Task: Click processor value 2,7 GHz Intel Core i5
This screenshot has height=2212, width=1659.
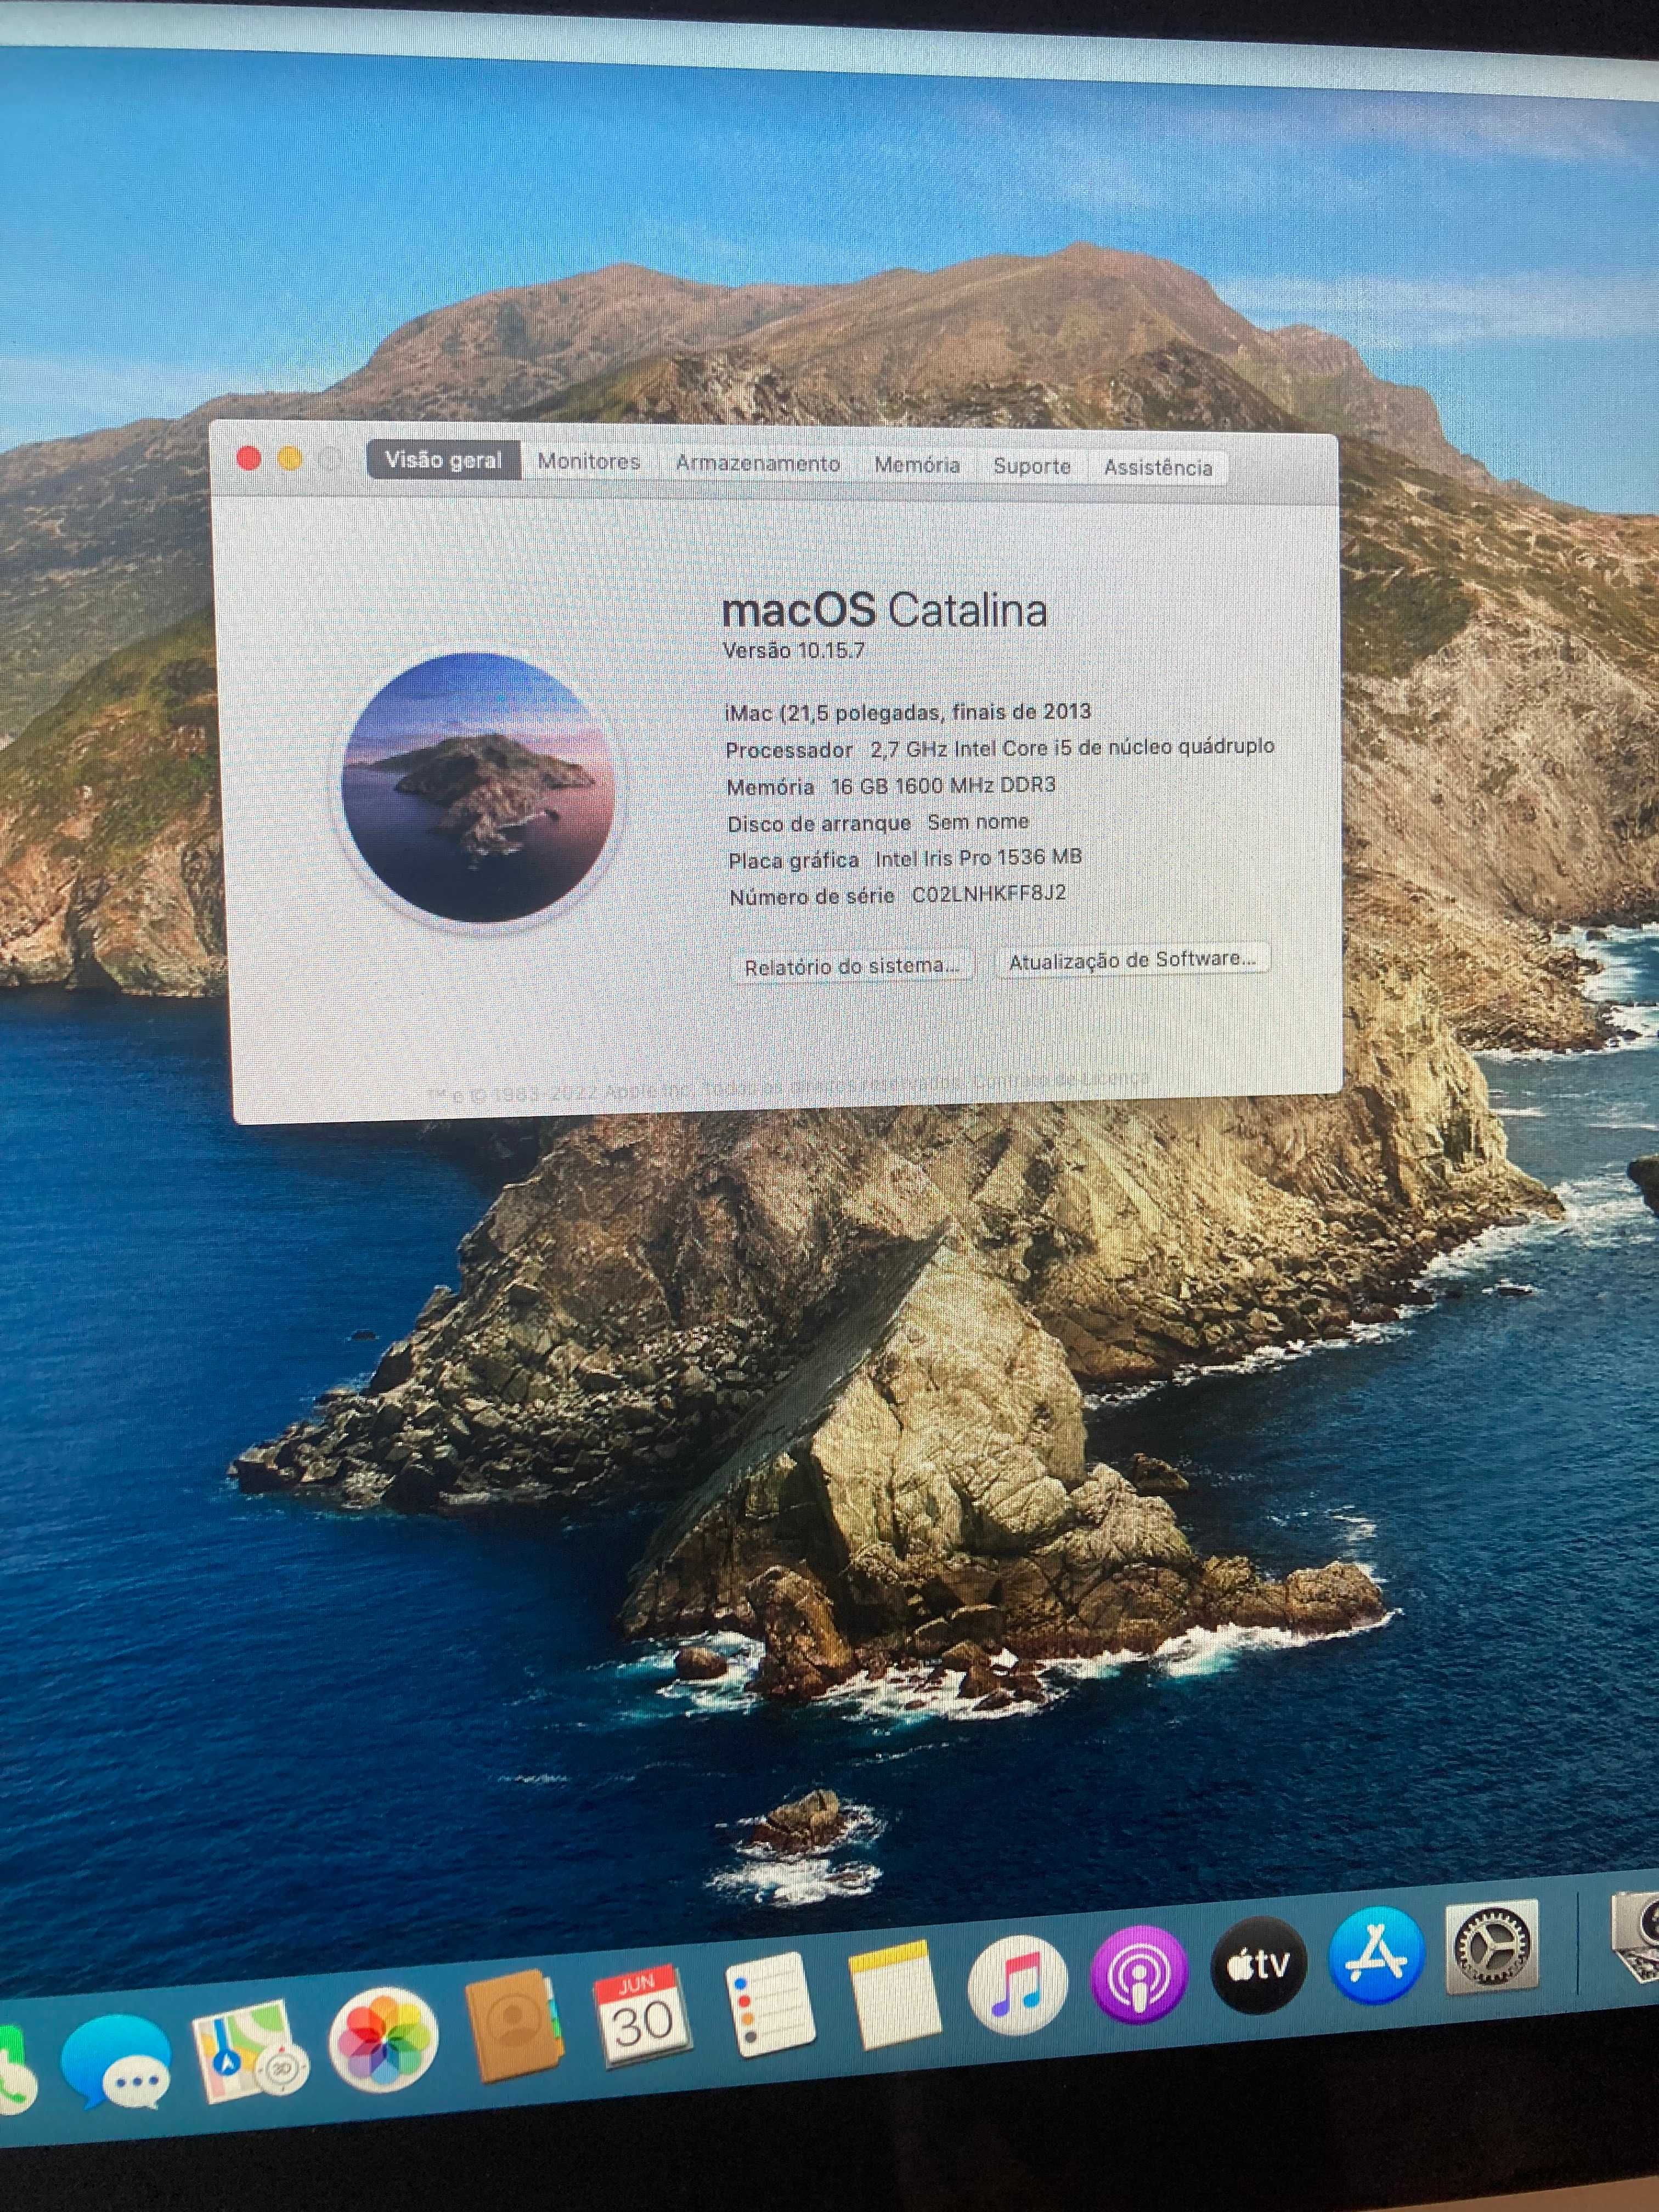Action: pyautogui.click(x=1072, y=747)
